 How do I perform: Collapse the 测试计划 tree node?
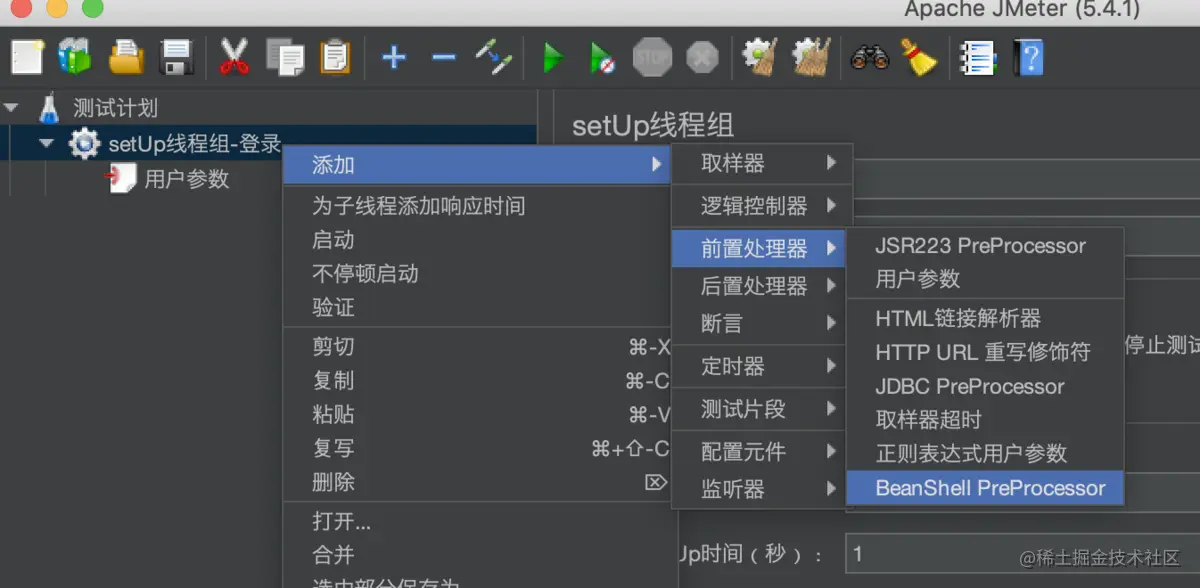coord(12,108)
